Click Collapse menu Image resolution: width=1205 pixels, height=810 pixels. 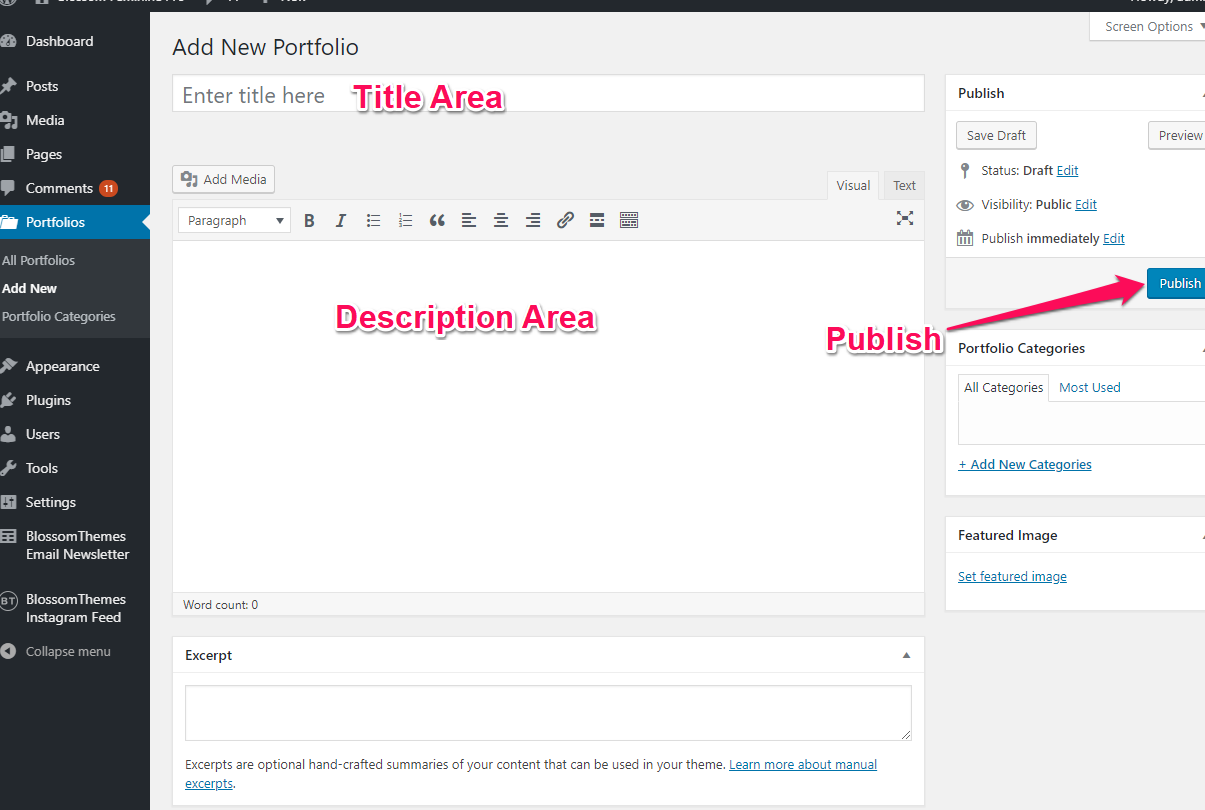(68, 651)
